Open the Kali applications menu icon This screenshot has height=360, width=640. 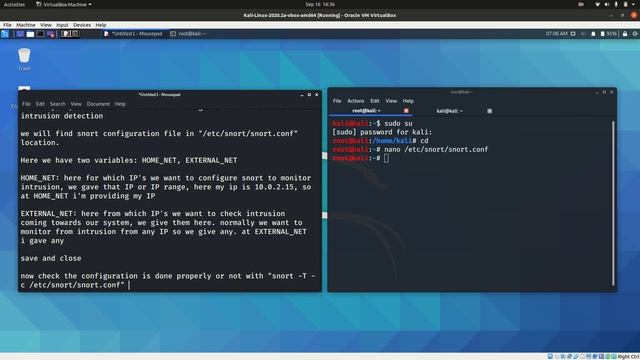coord(5,34)
